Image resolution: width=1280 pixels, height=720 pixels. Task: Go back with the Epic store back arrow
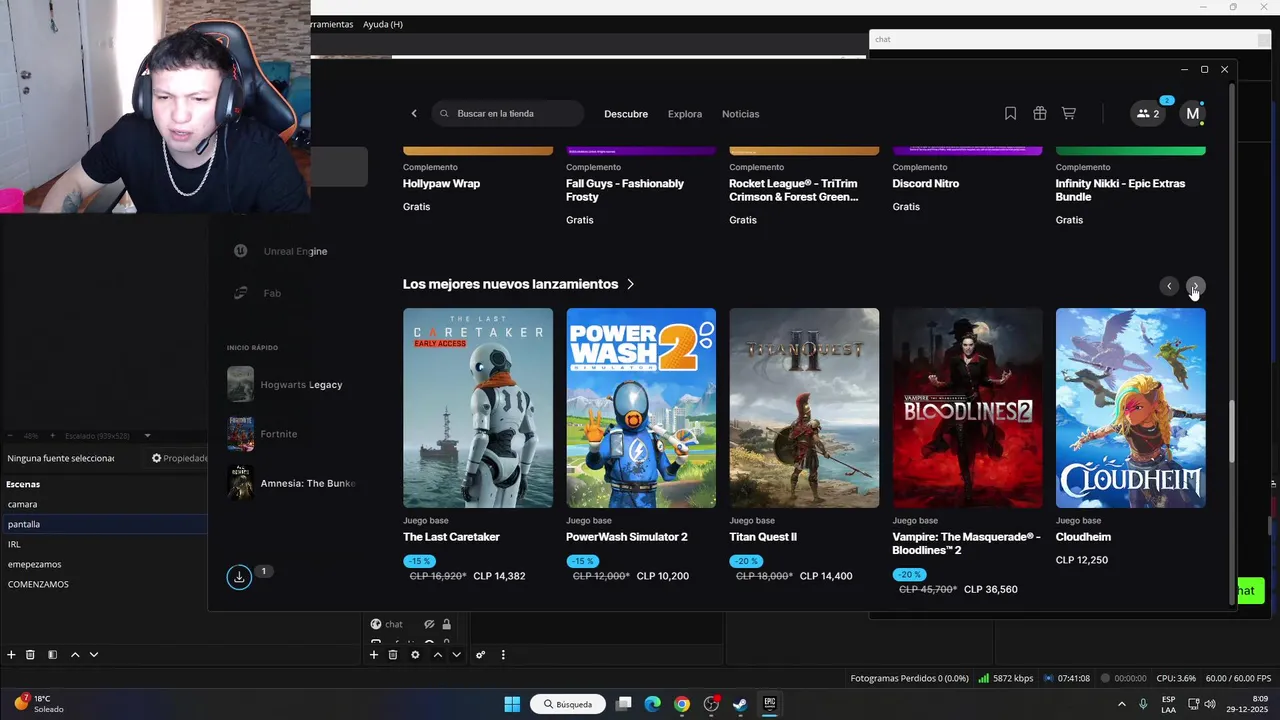pos(414,114)
